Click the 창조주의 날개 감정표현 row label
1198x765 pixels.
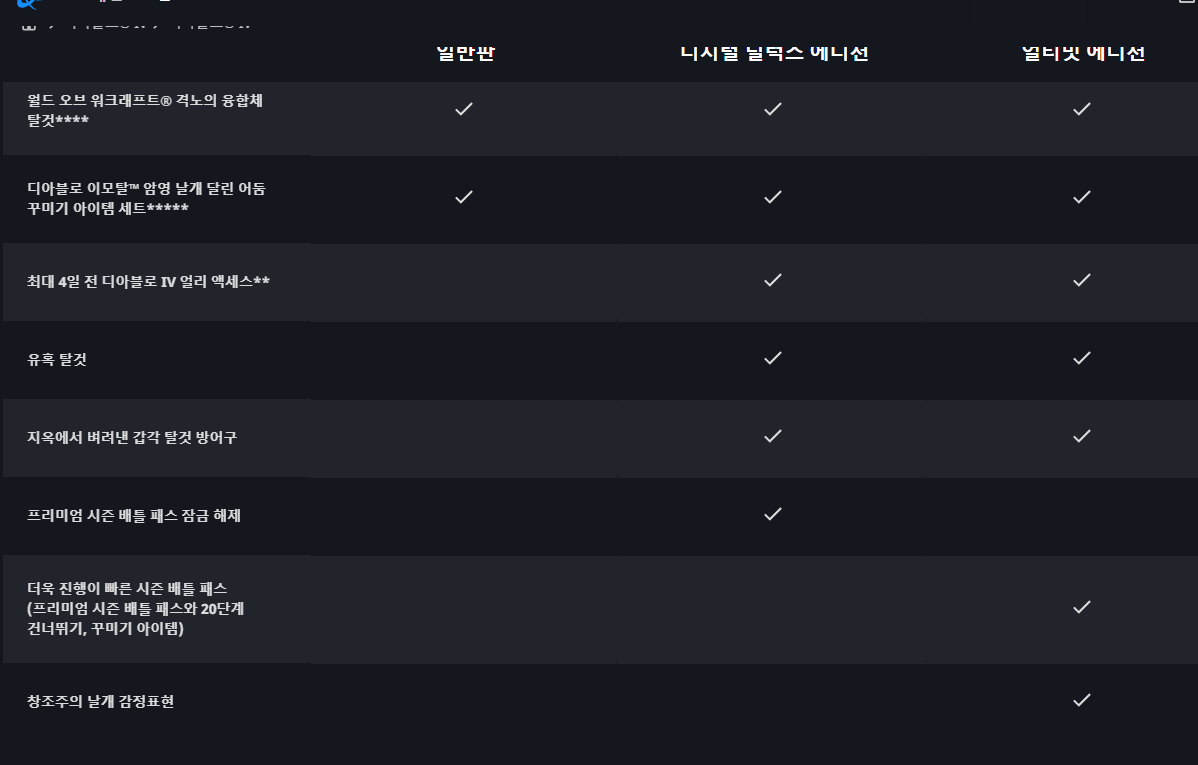tap(101, 701)
